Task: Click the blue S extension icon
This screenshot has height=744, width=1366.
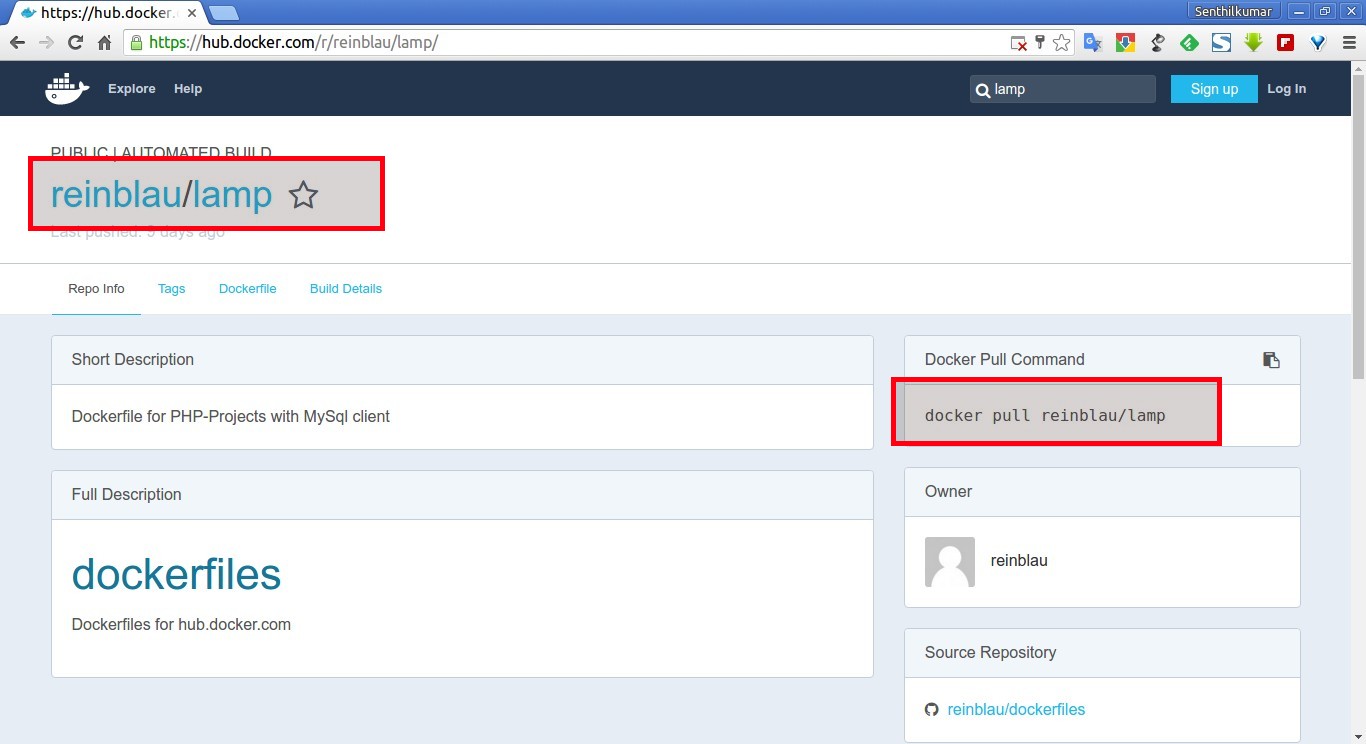Action: click(1221, 43)
